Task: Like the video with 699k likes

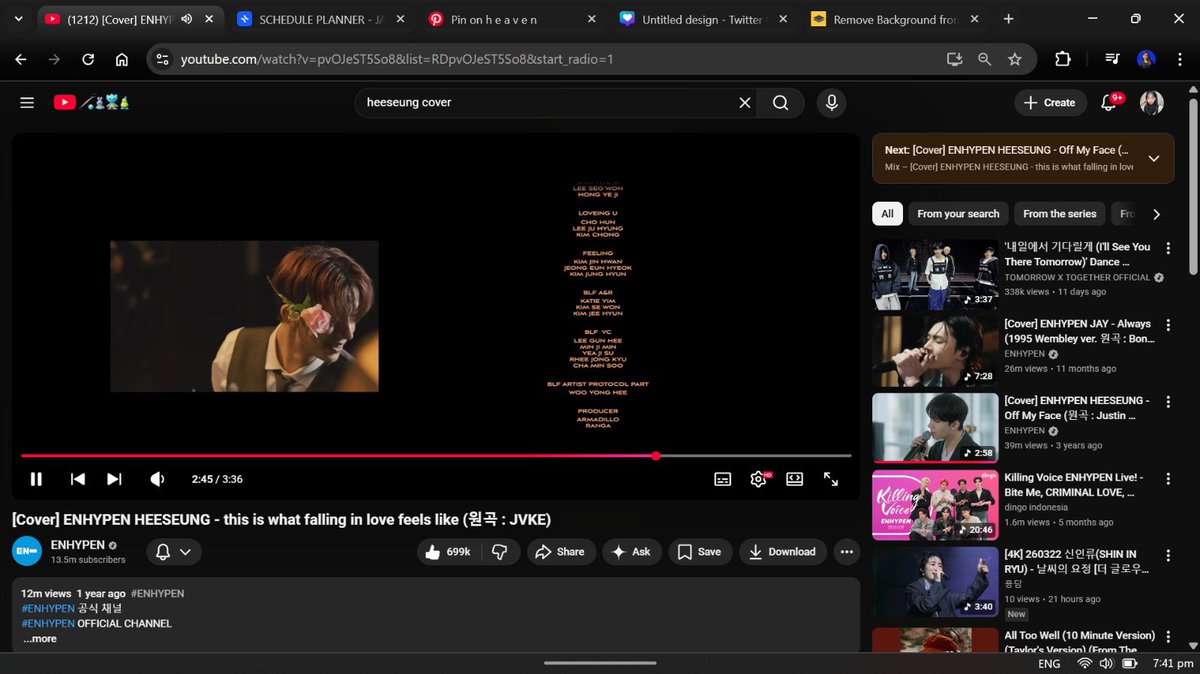Action: 447,552
